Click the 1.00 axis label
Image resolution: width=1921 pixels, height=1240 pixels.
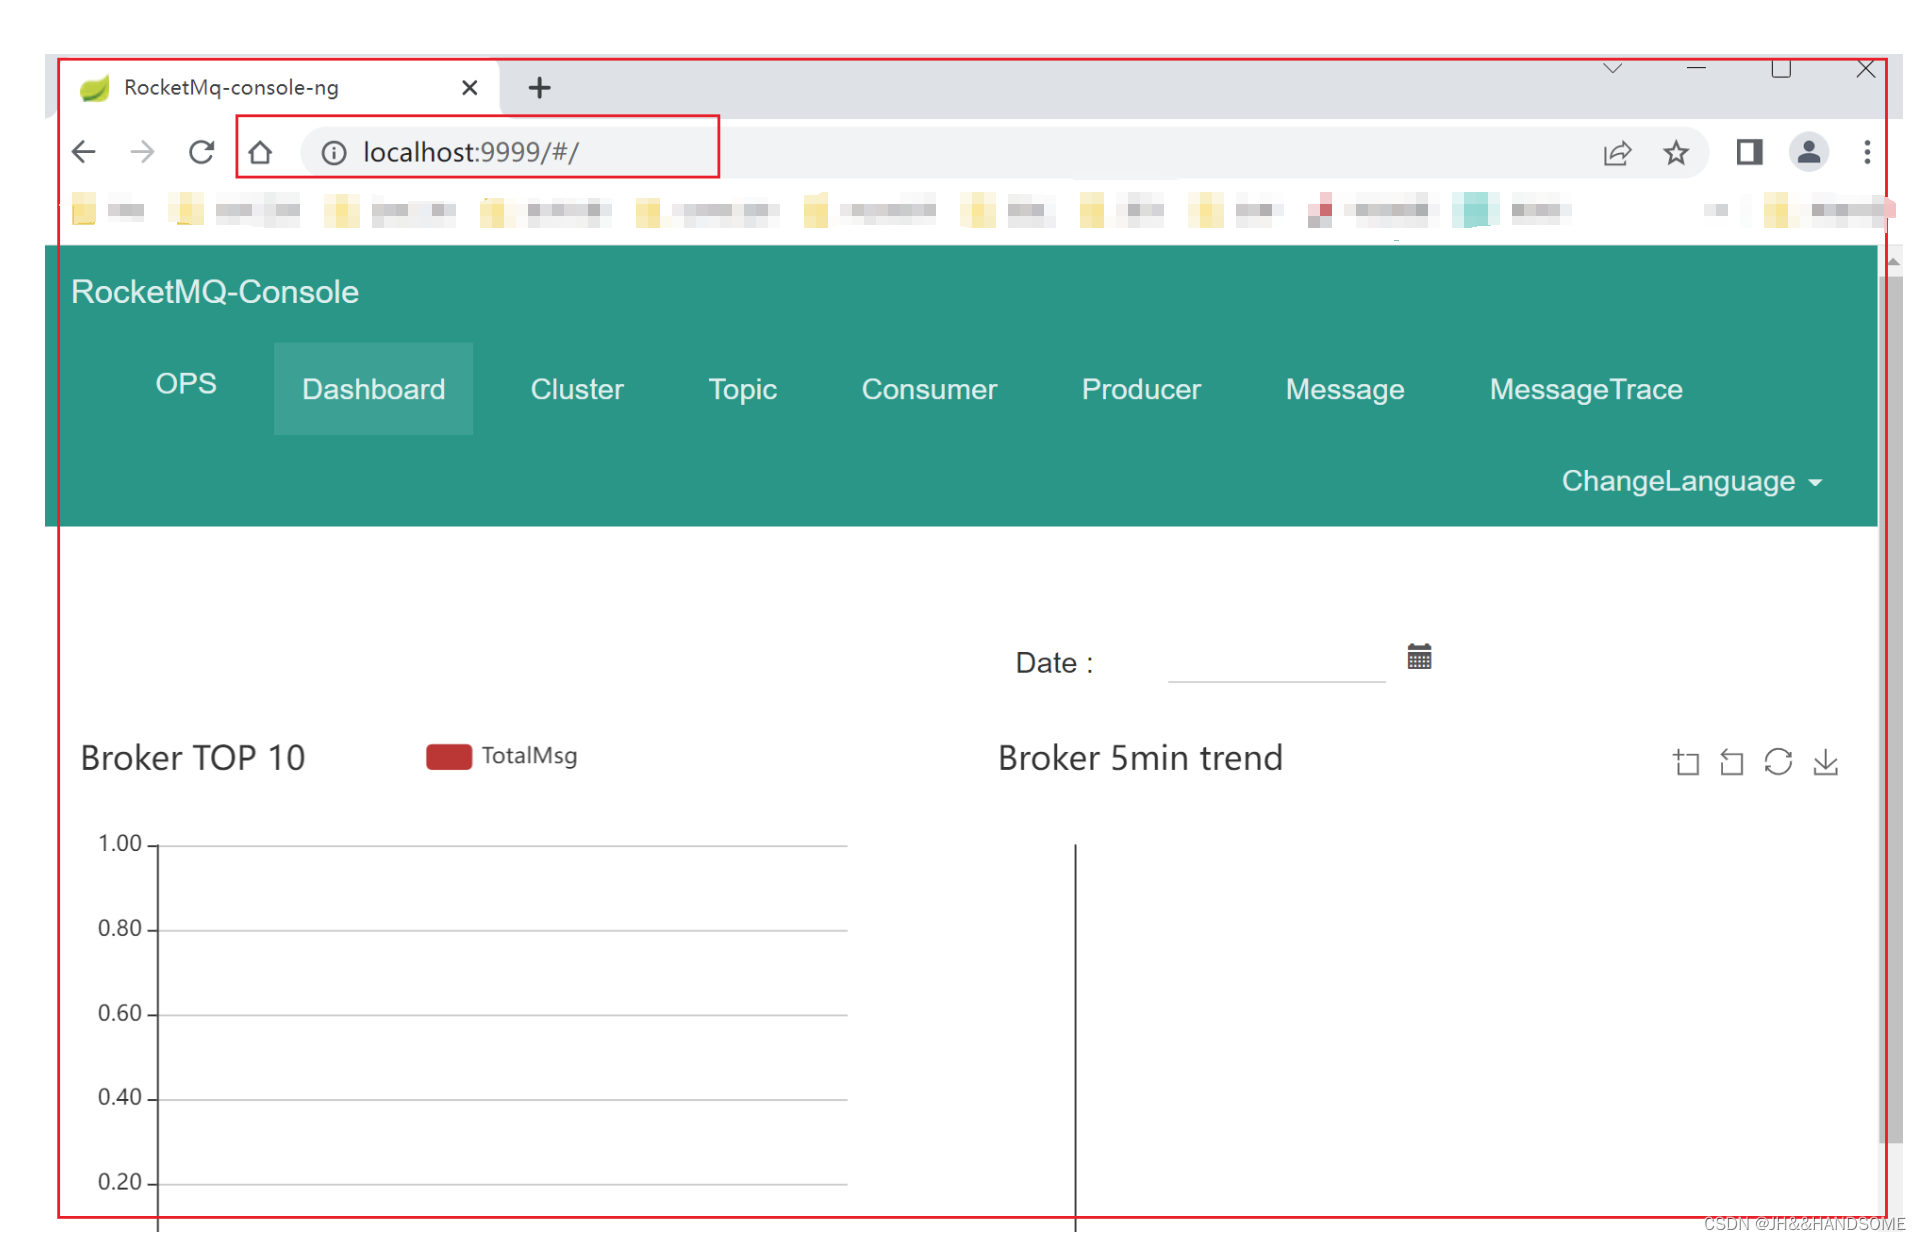(120, 844)
